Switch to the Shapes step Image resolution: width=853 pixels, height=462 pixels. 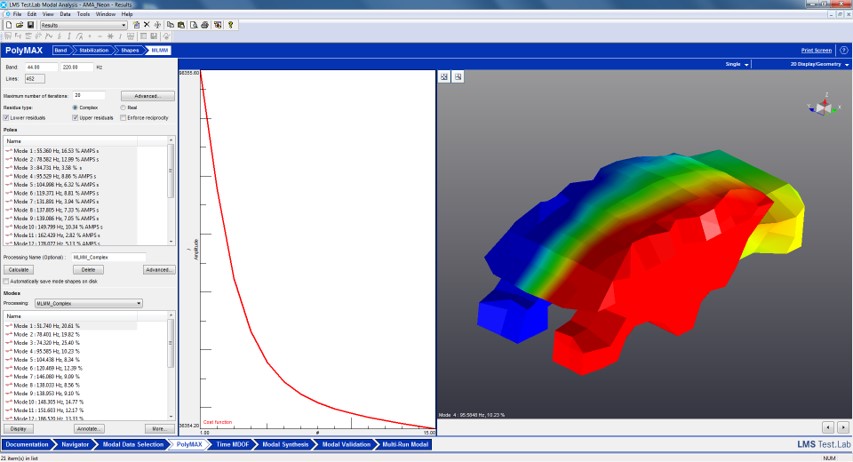(129, 50)
